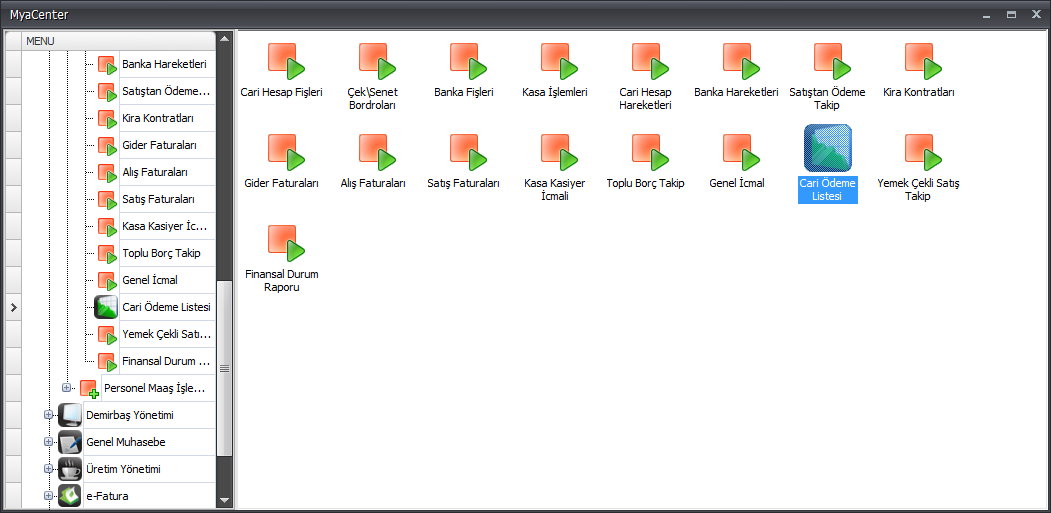The height and width of the screenshot is (513, 1051).
Task: Select Alış Faturaları in menu tree
Action: click(155, 172)
